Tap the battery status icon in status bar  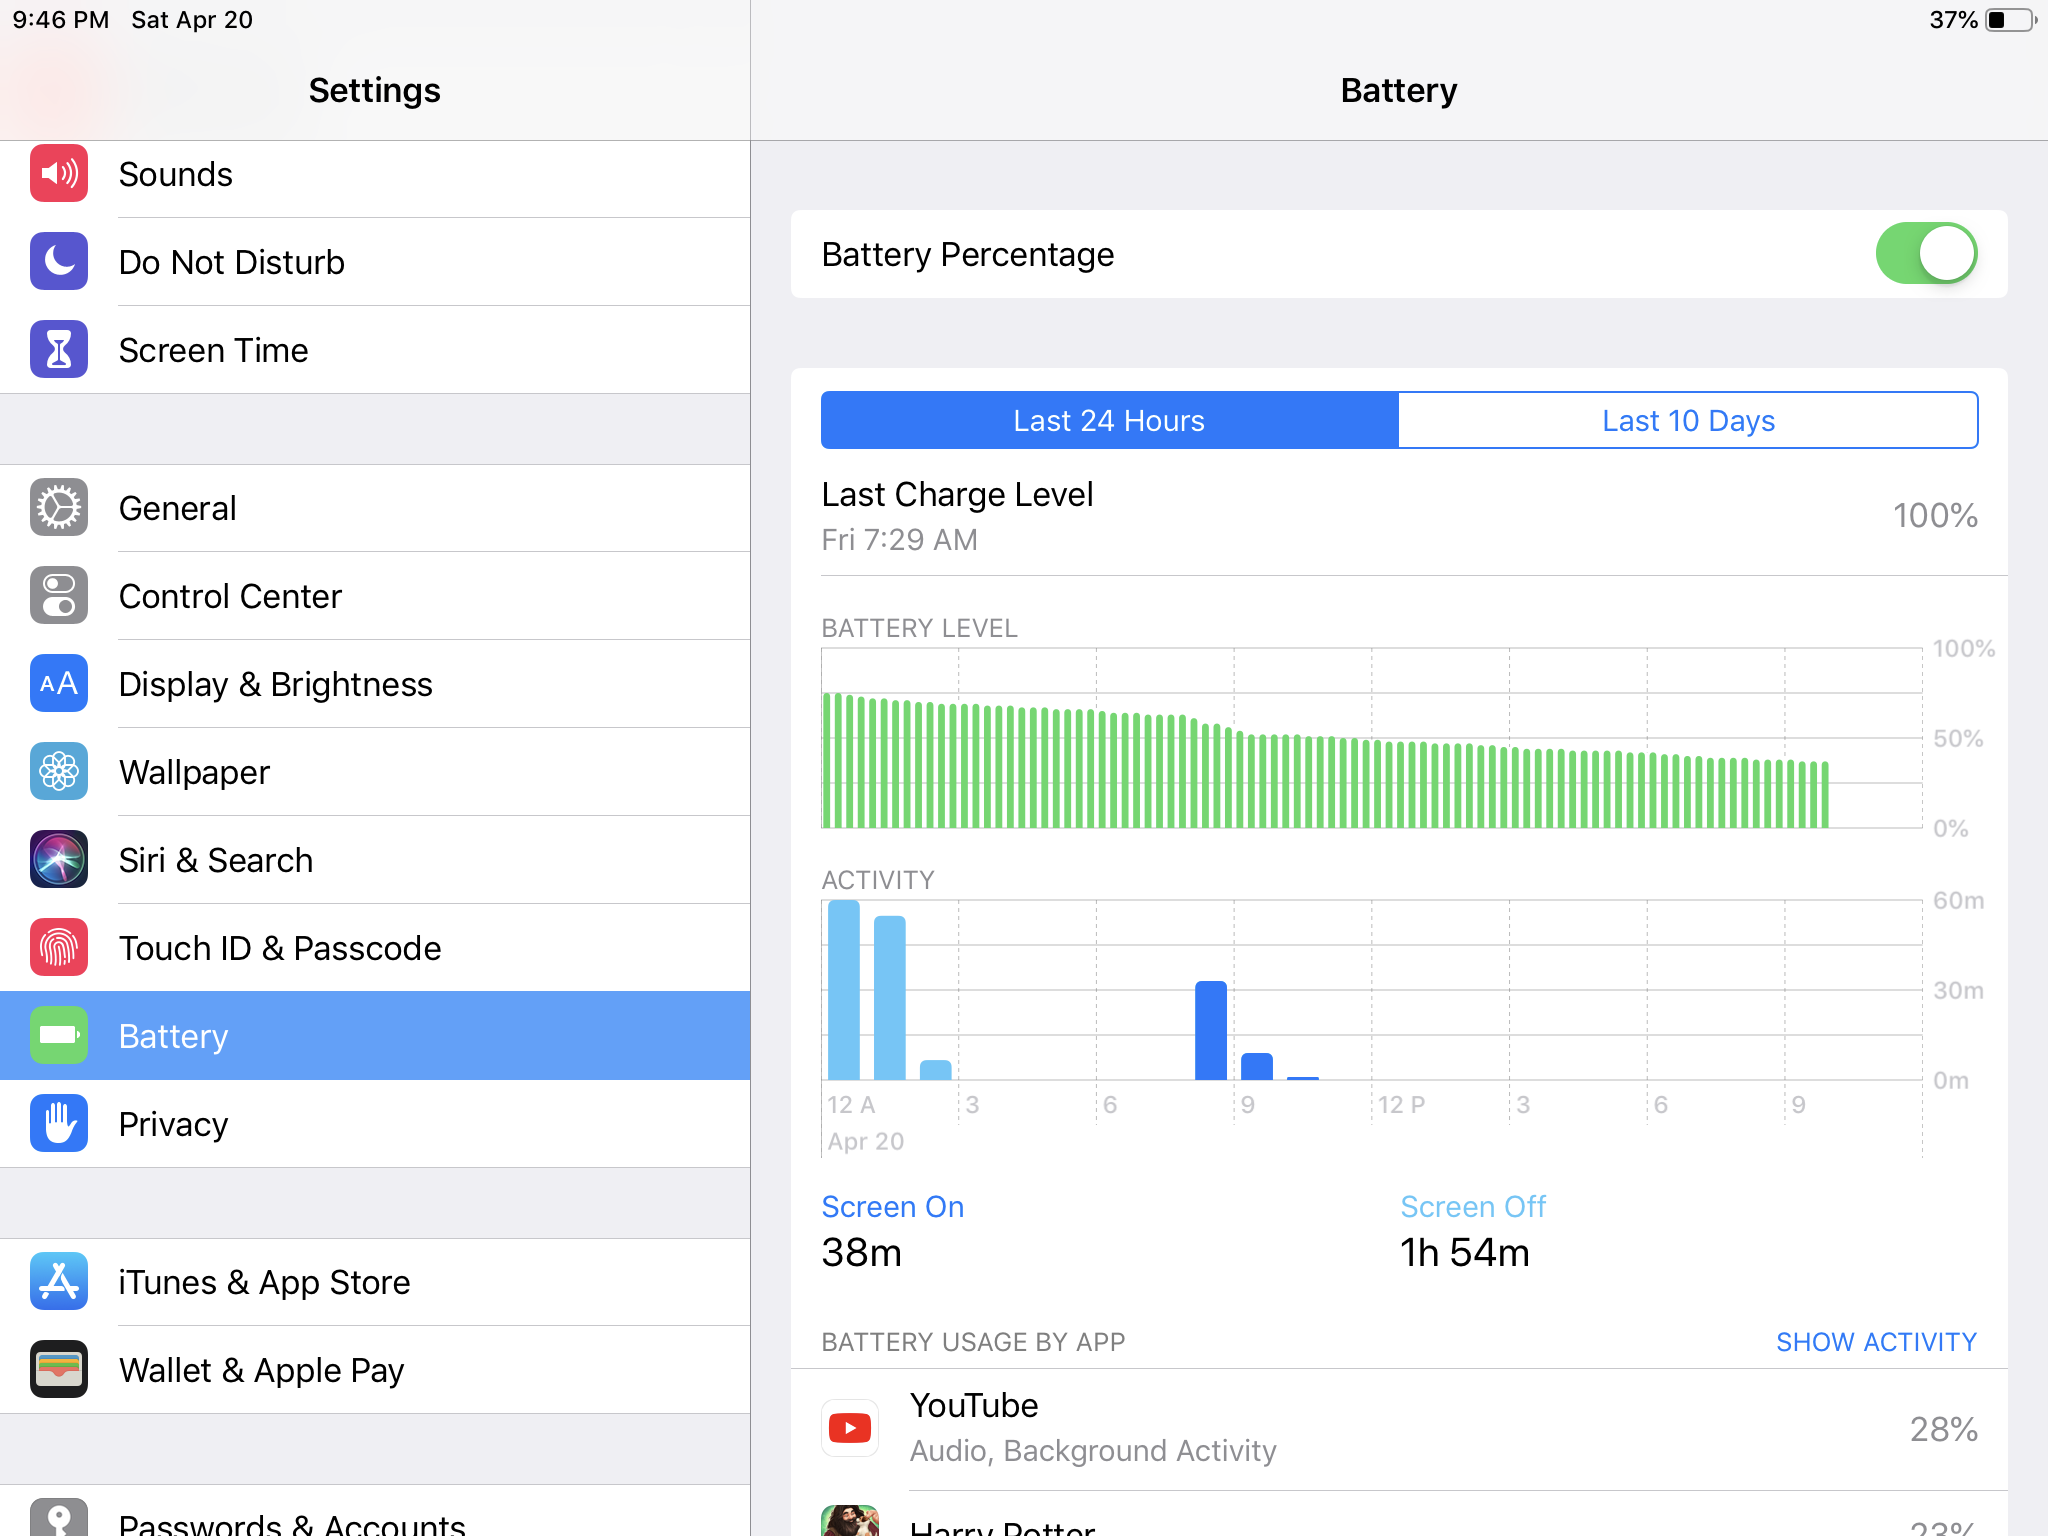point(2011,20)
